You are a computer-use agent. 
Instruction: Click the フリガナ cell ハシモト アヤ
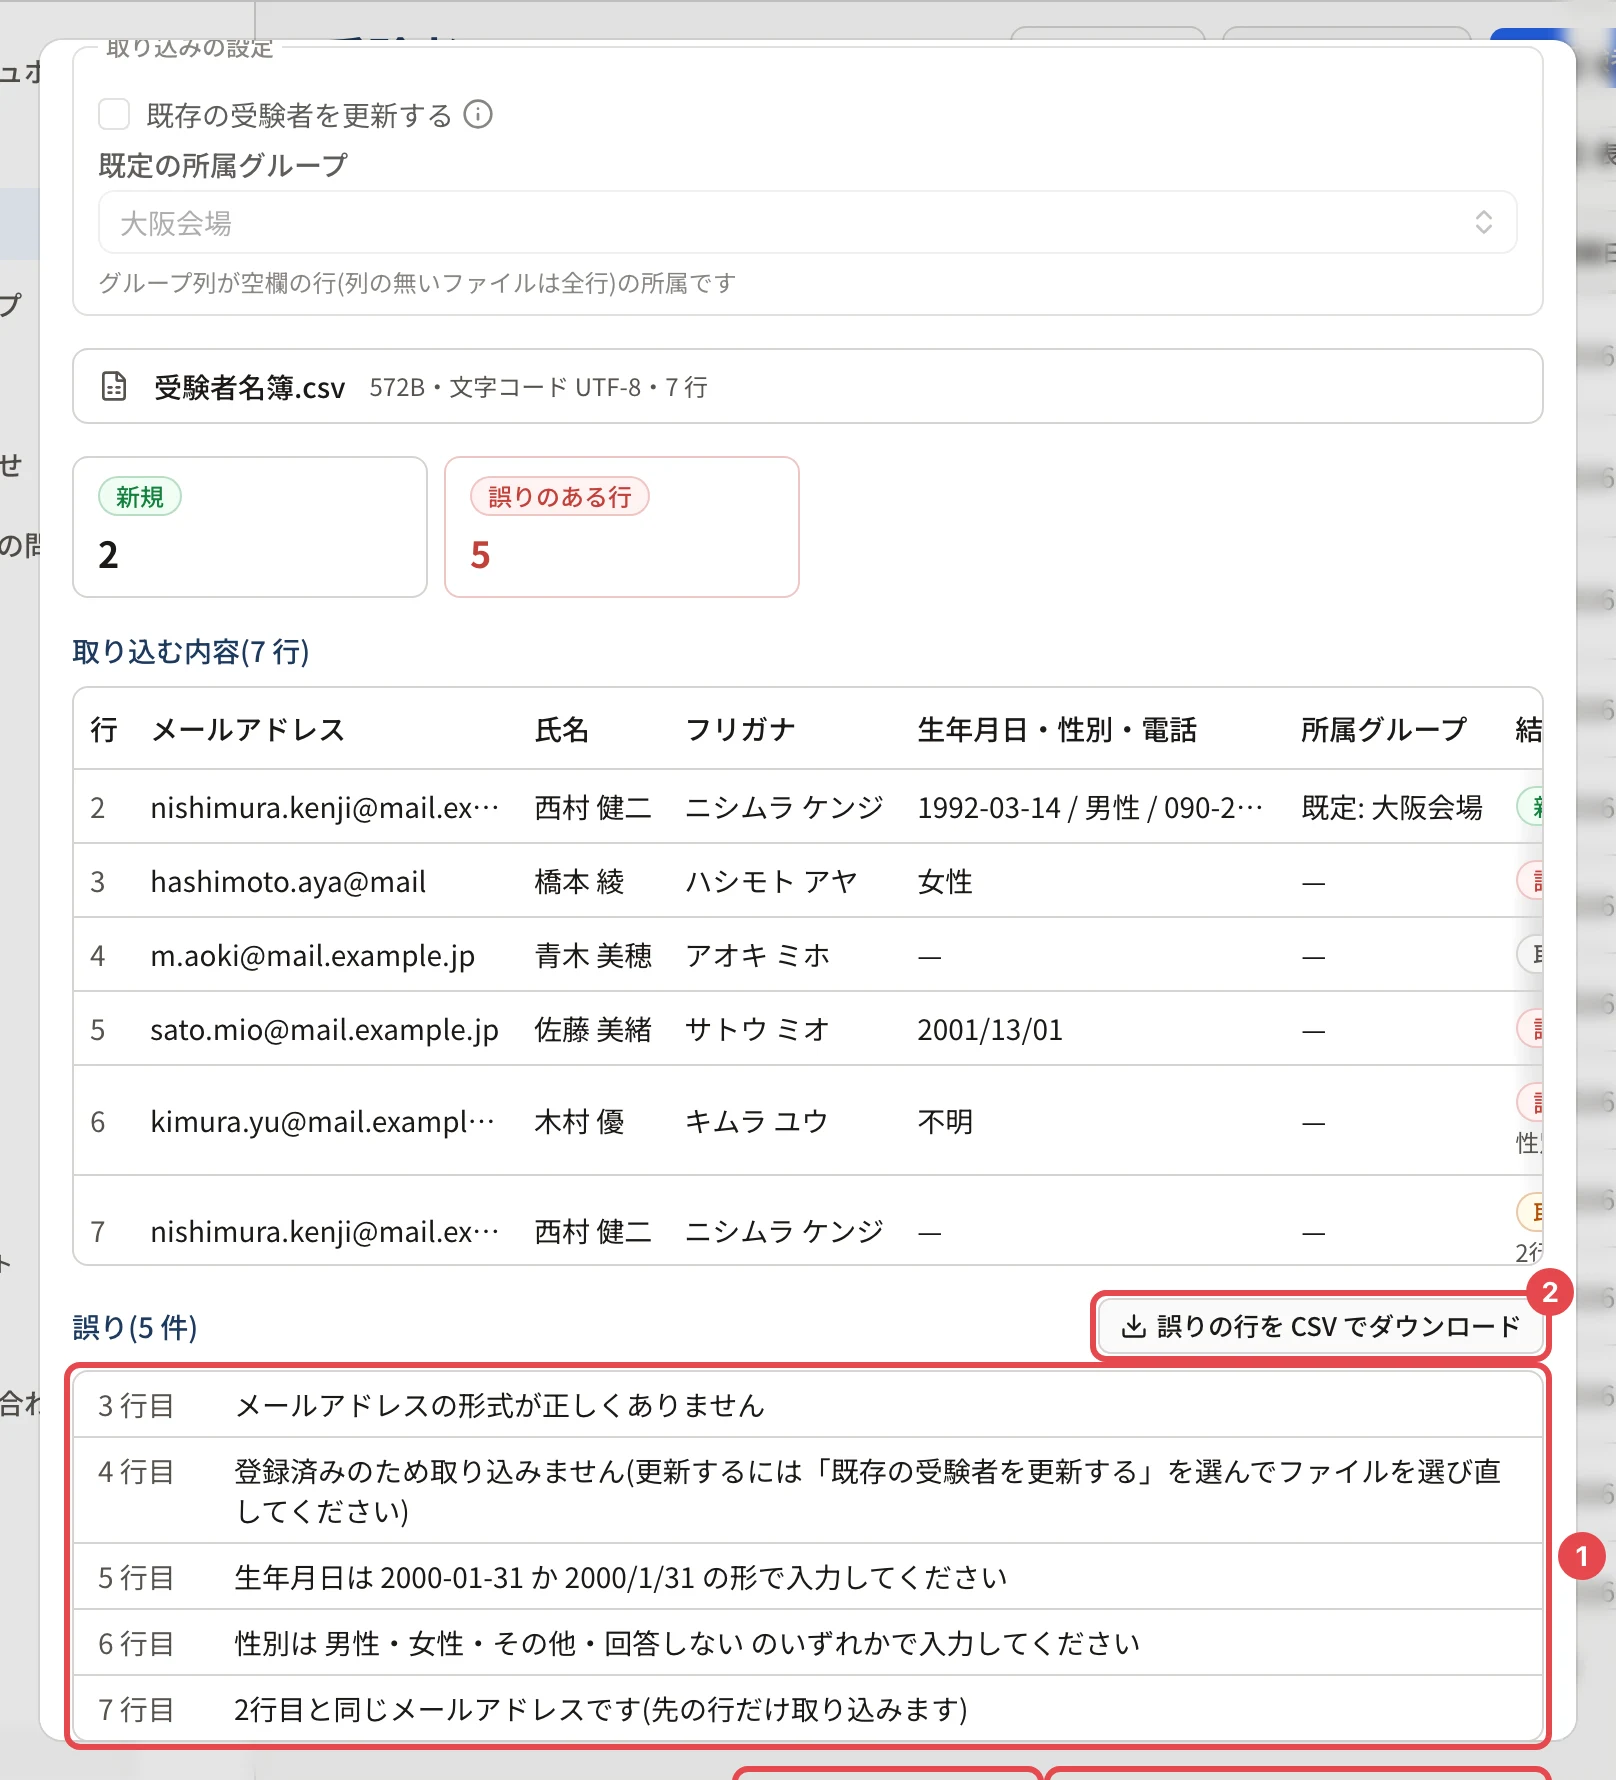[x=771, y=882]
